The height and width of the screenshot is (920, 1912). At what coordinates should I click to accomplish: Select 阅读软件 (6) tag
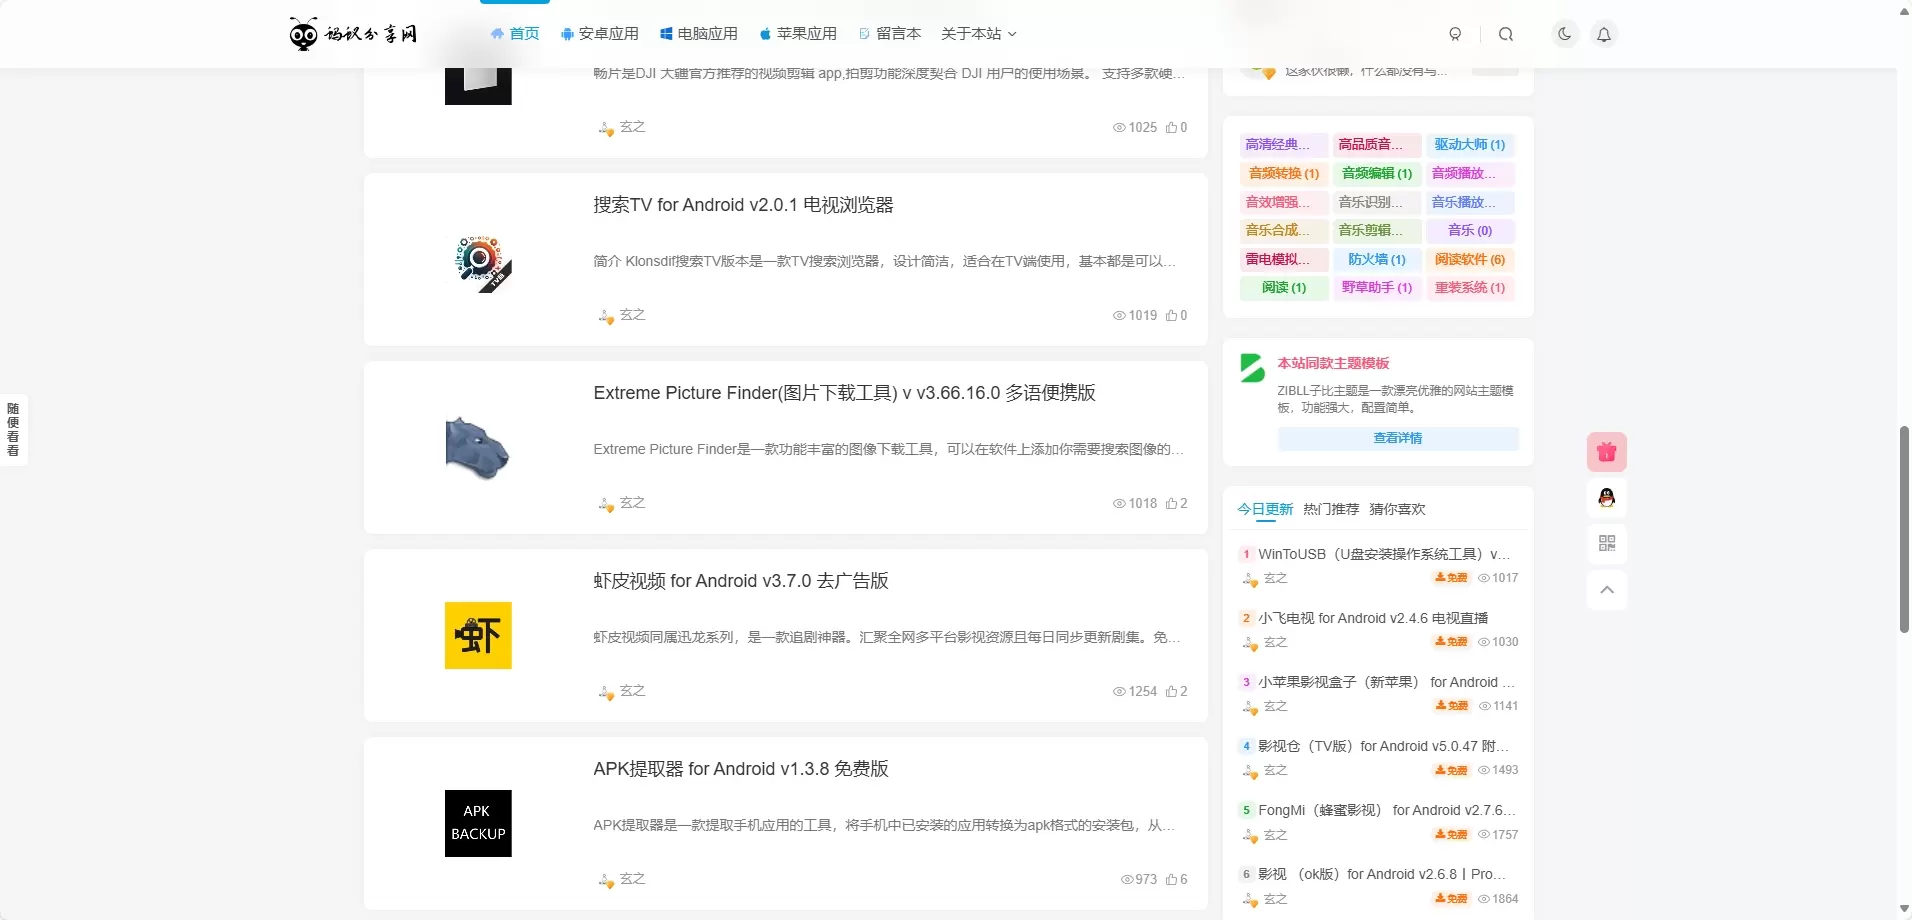pyautogui.click(x=1470, y=260)
